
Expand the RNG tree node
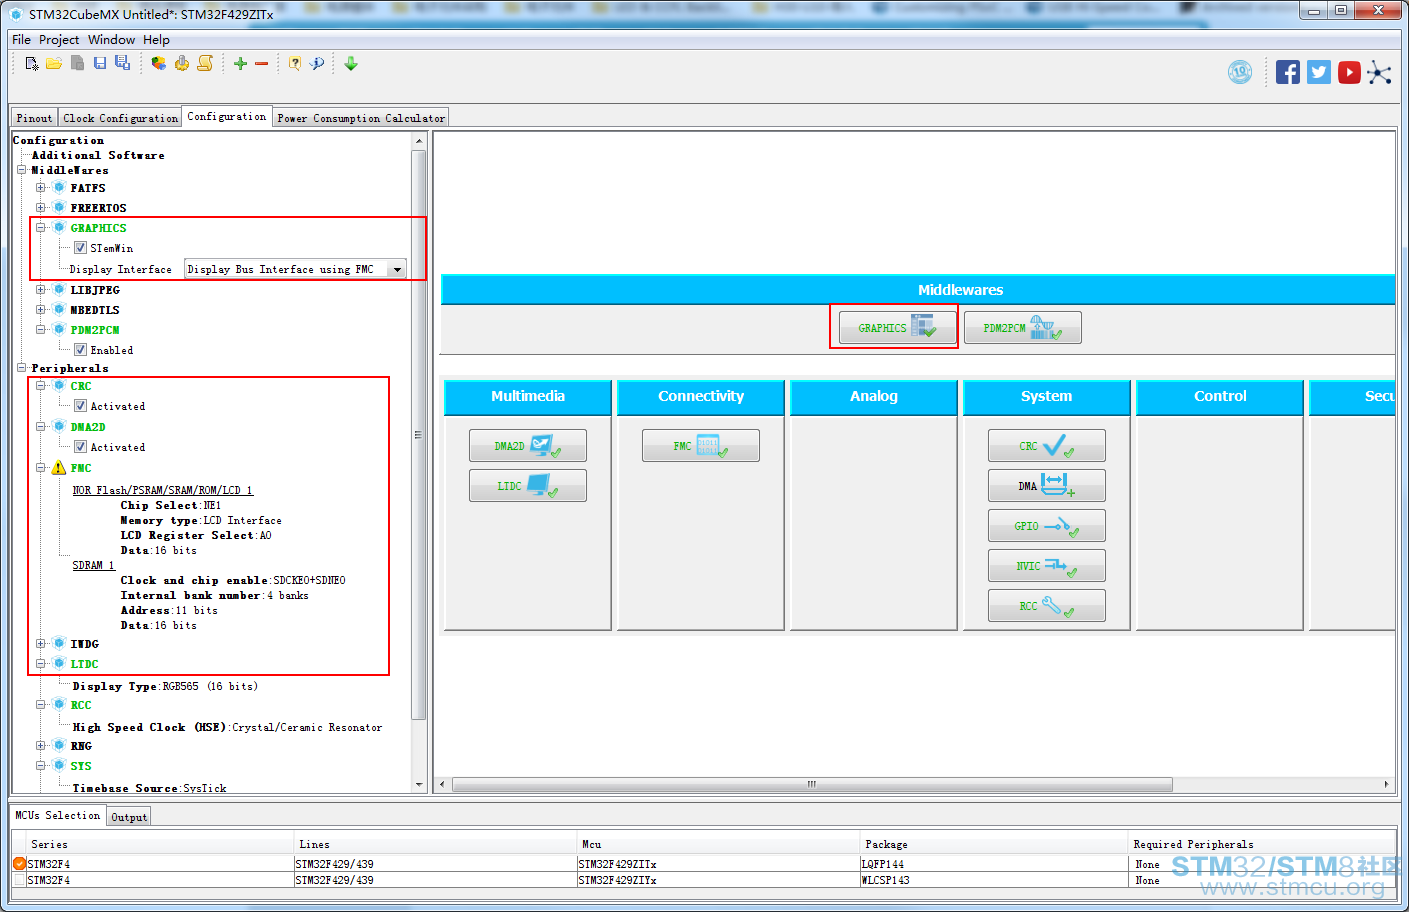(41, 746)
